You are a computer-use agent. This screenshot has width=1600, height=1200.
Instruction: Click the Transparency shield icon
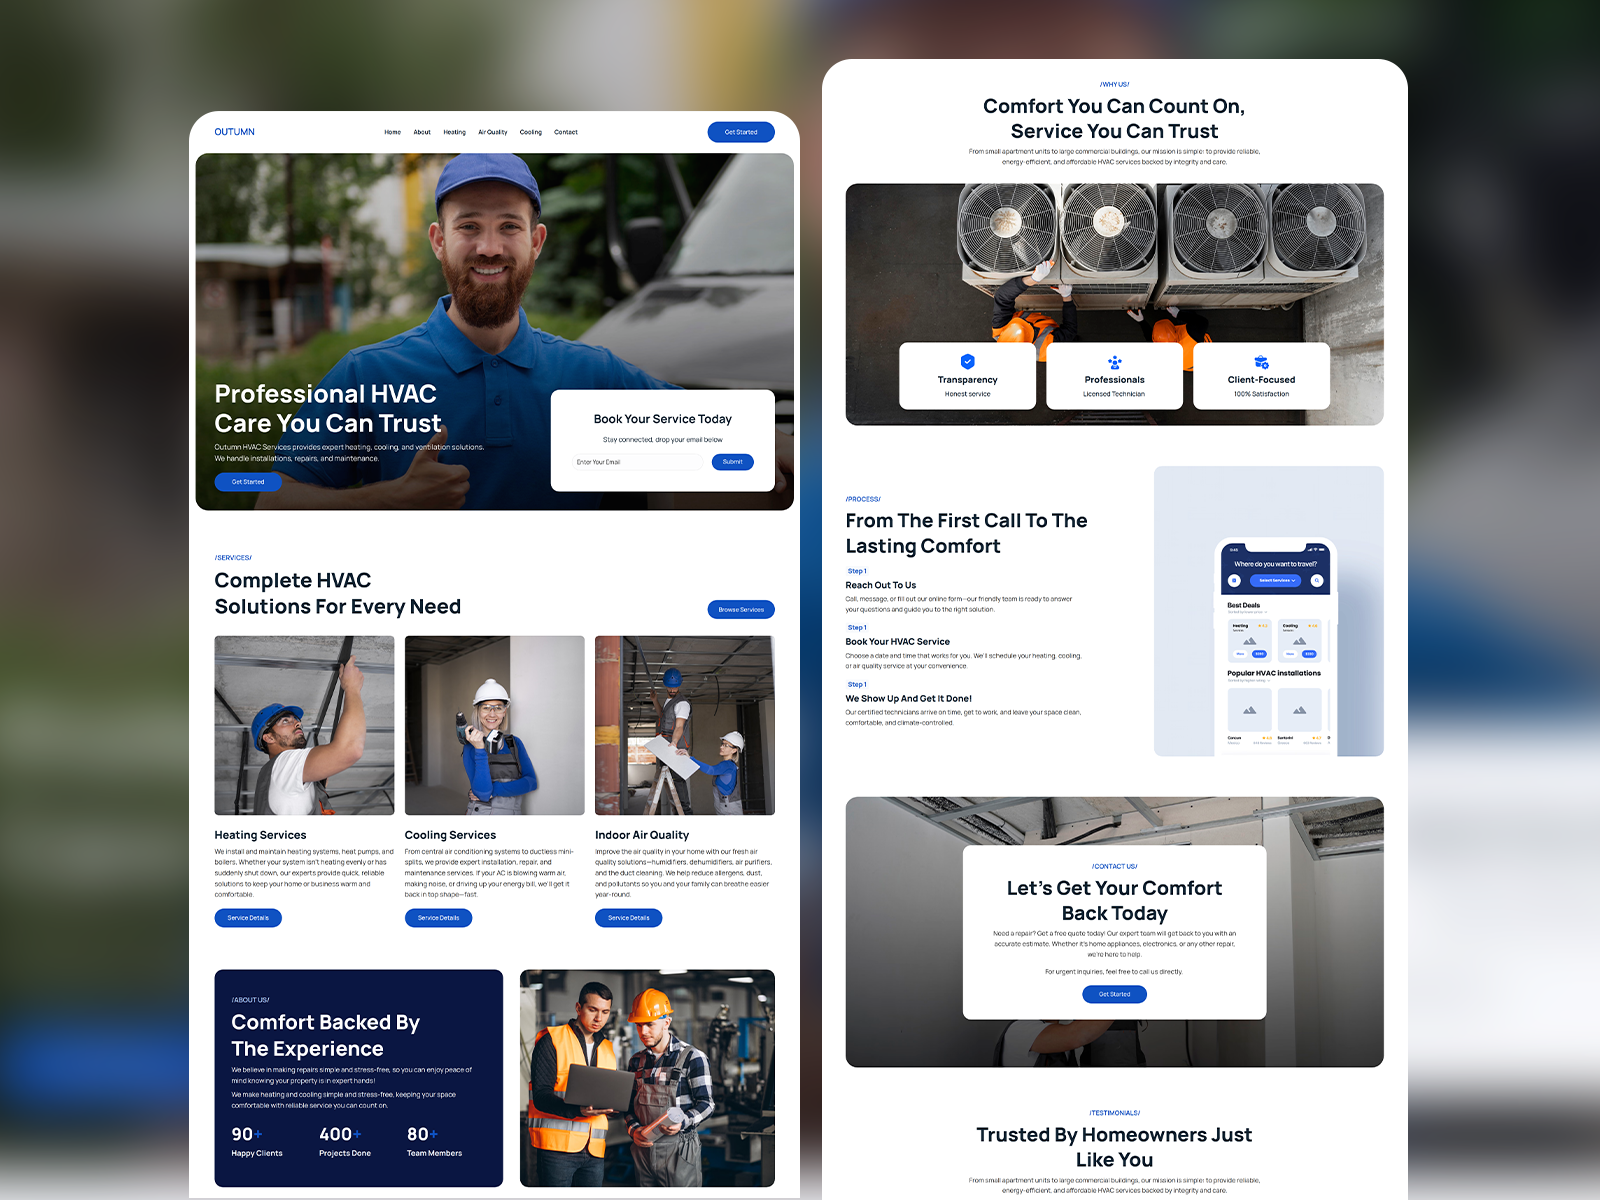click(967, 362)
